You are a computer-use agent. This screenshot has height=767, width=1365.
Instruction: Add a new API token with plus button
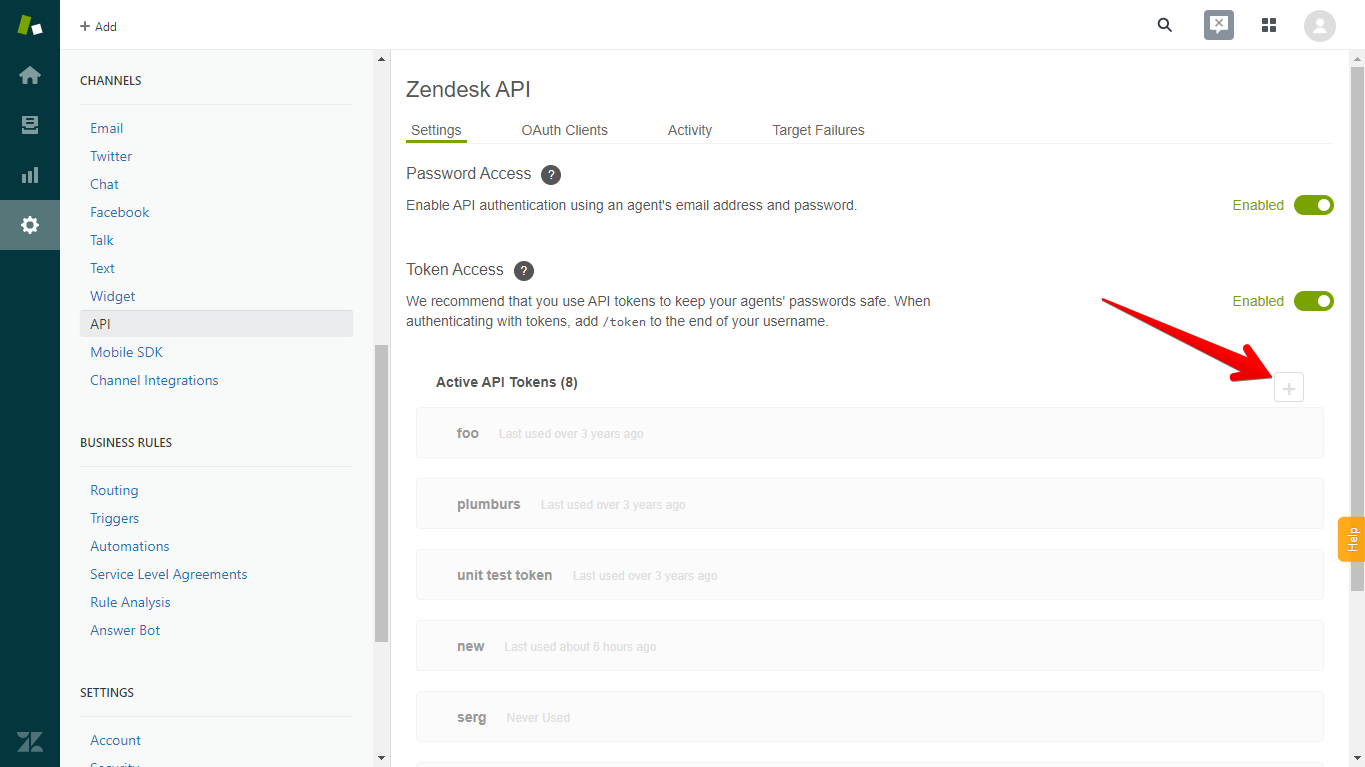(1289, 388)
